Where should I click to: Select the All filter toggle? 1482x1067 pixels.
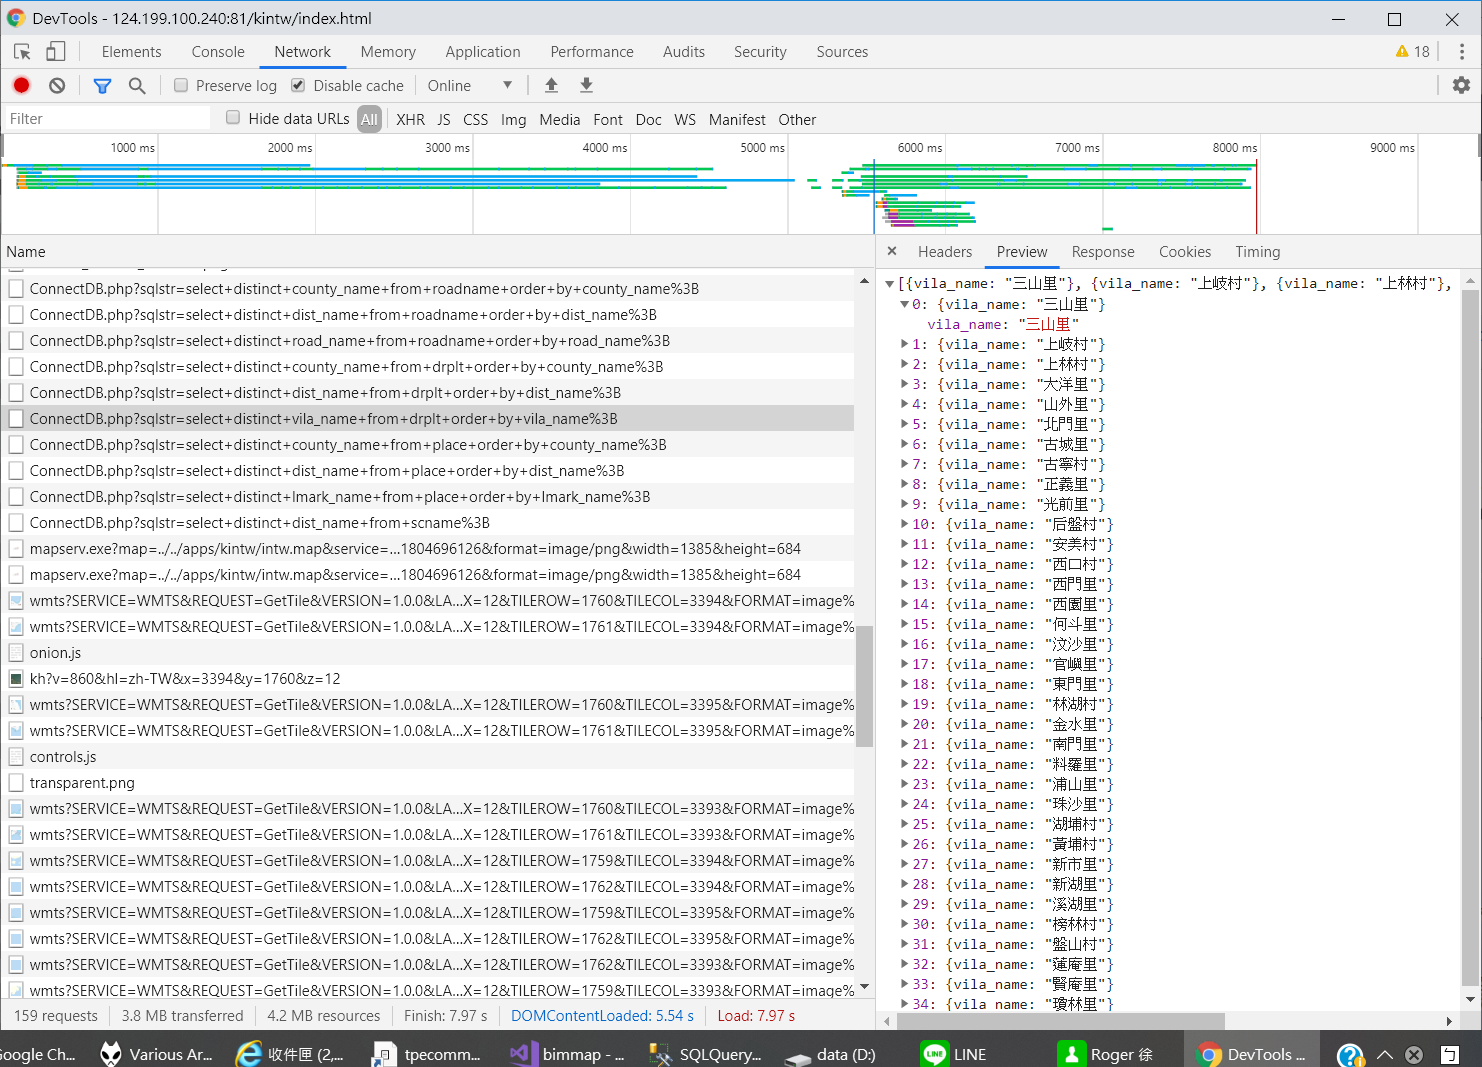pos(370,119)
